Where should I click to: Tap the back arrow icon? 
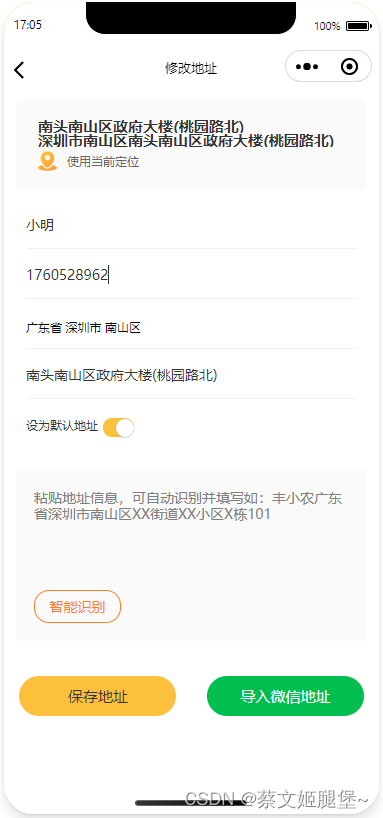click(x=19, y=69)
